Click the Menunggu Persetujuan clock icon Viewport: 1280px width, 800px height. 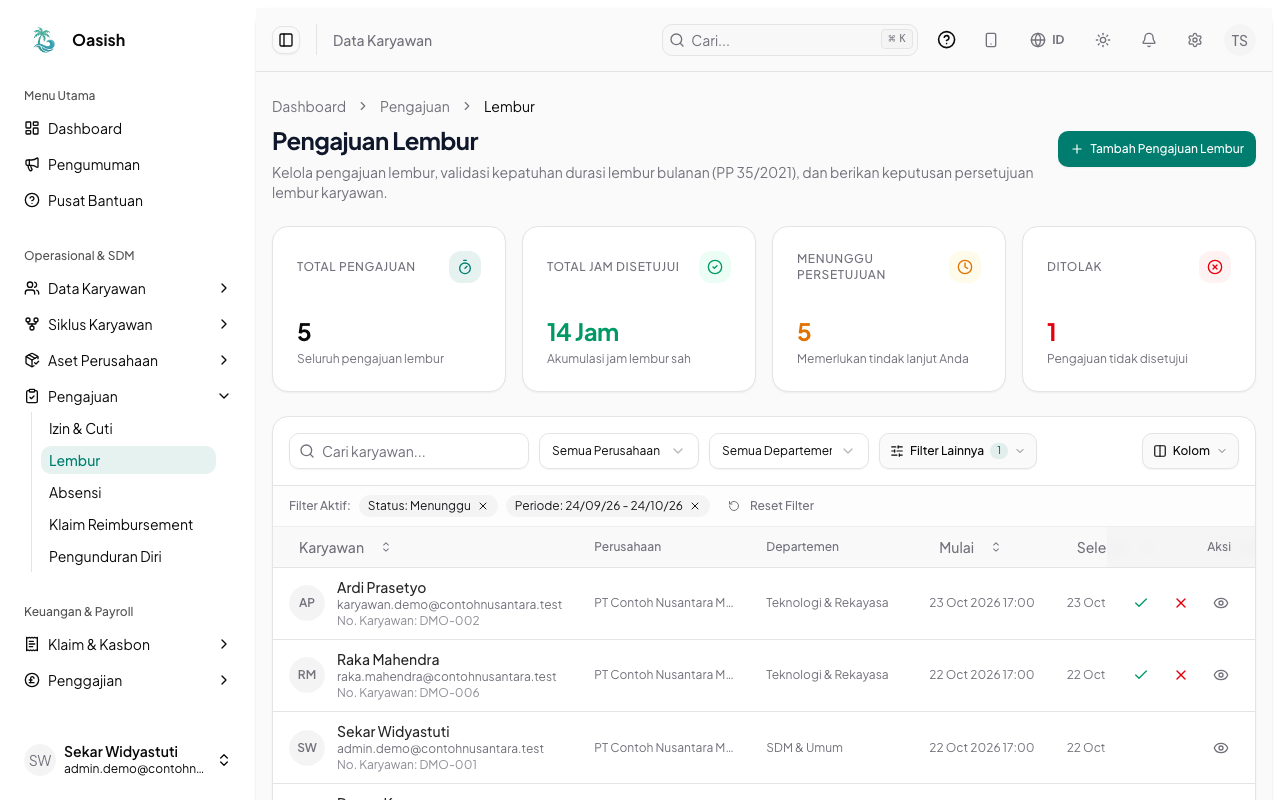pyautogui.click(x=965, y=267)
